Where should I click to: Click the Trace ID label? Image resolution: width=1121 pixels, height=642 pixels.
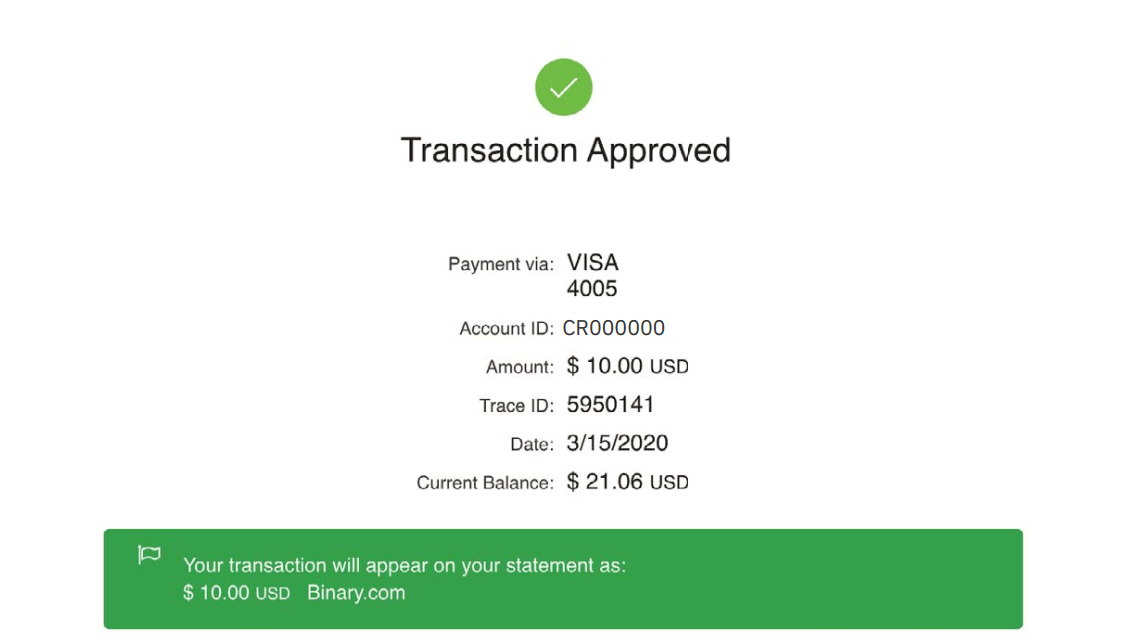[x=516, y=406]
